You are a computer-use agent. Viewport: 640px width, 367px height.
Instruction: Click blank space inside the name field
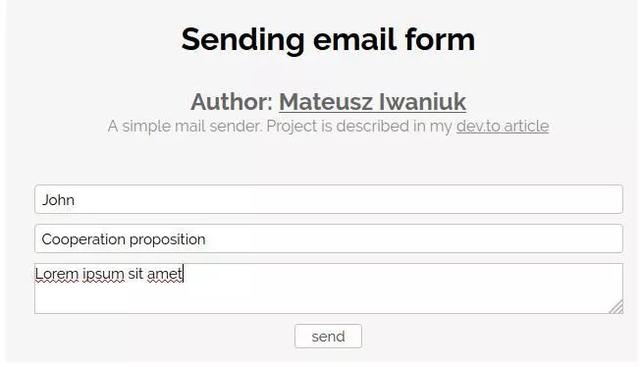[347, 199]
